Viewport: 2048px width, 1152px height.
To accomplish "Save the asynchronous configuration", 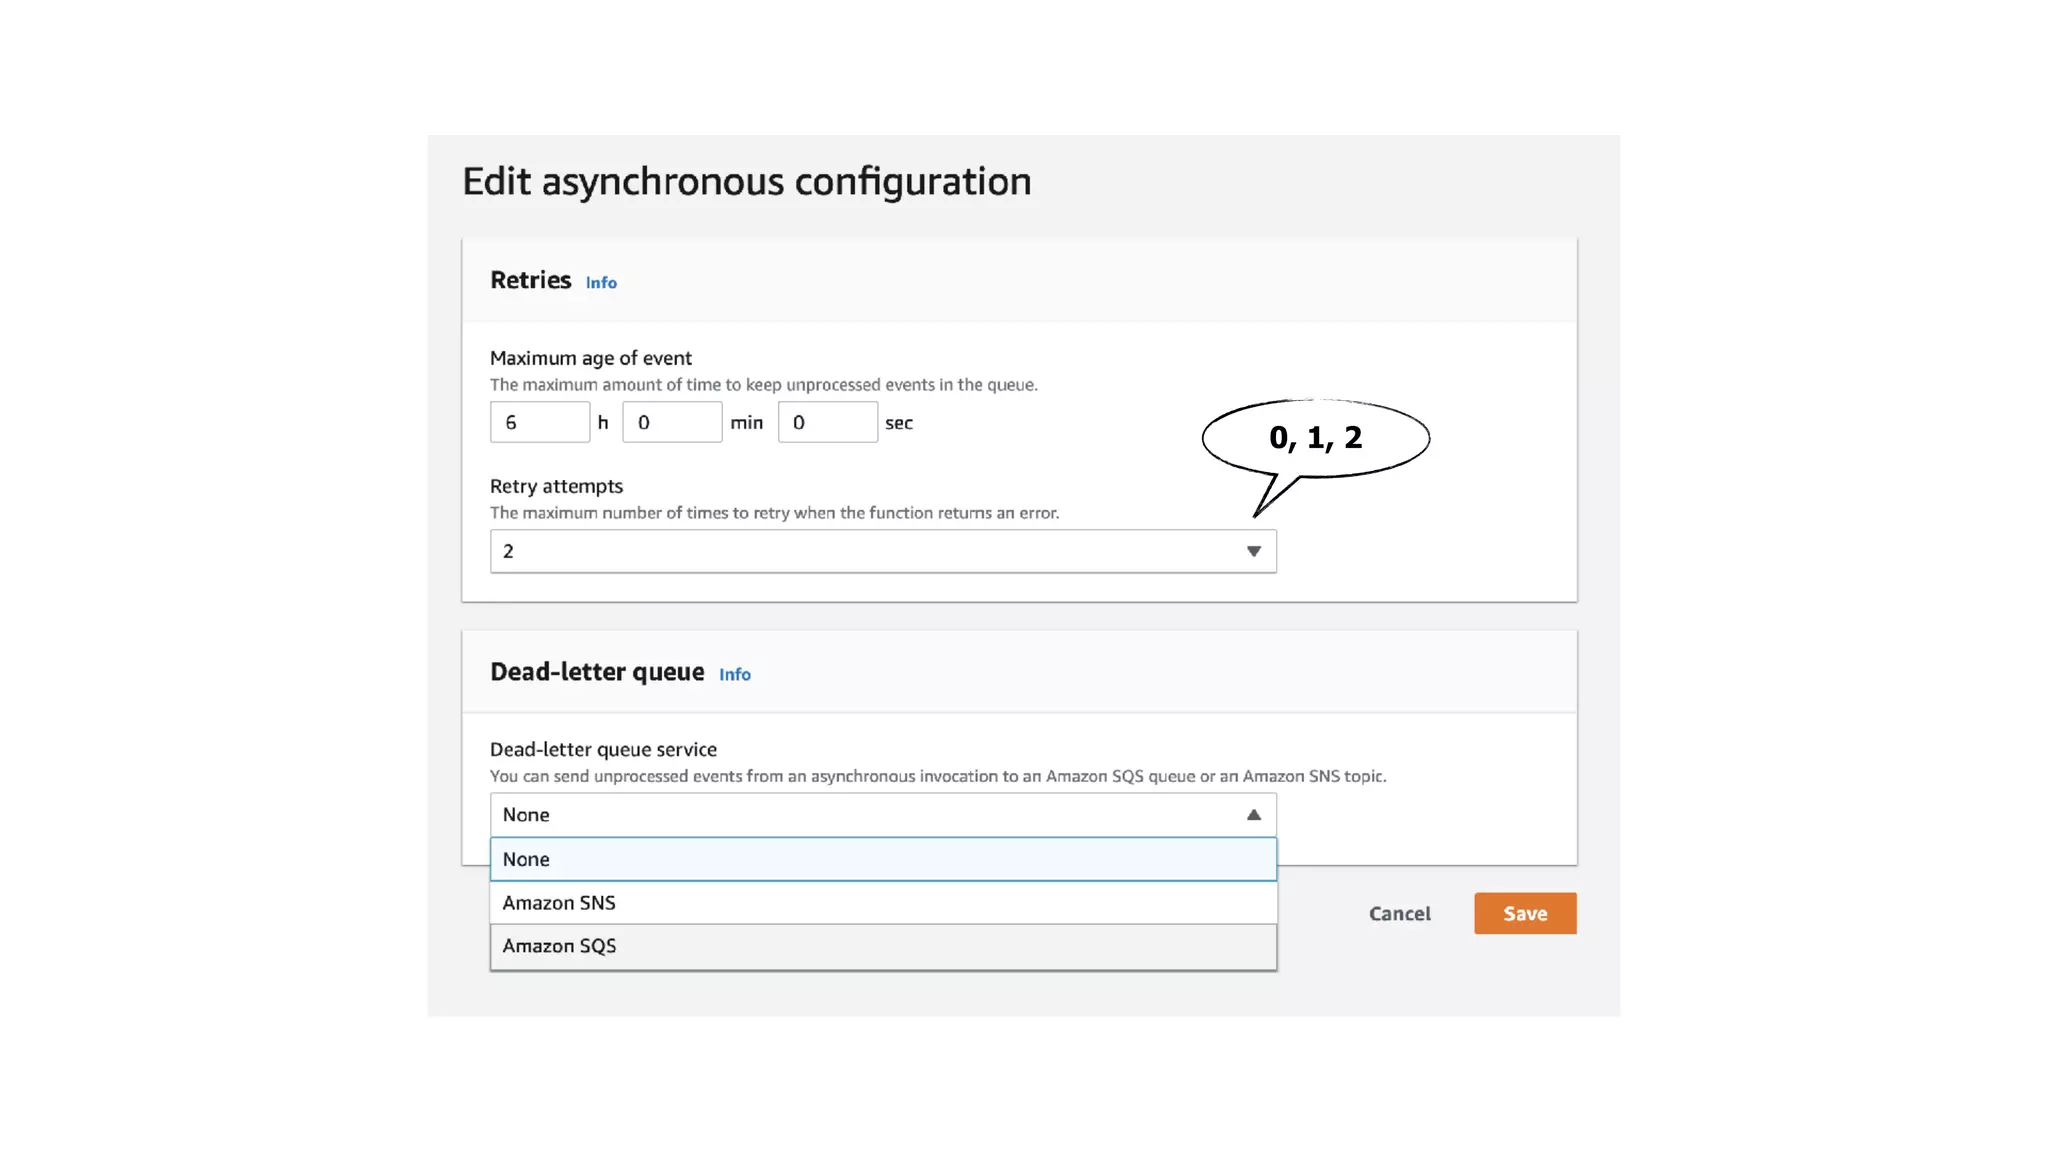I will [x=1524, y=913].
